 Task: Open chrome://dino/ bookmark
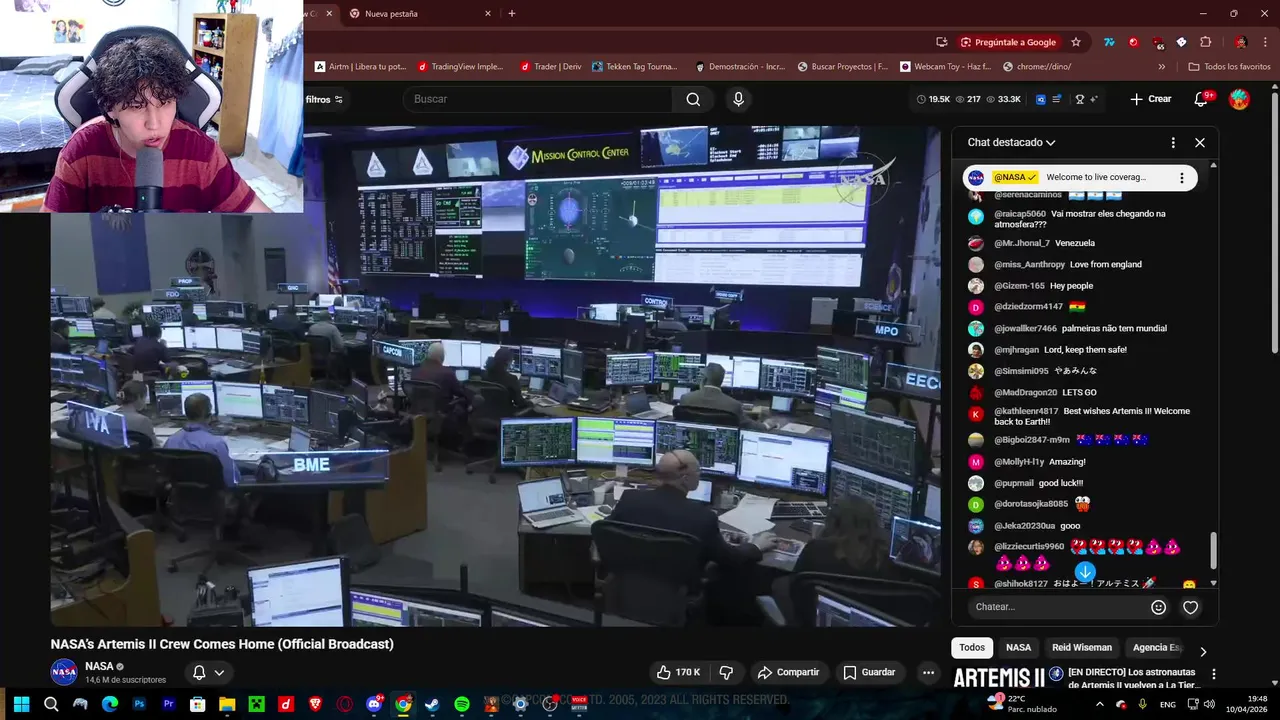point(1036,67)
